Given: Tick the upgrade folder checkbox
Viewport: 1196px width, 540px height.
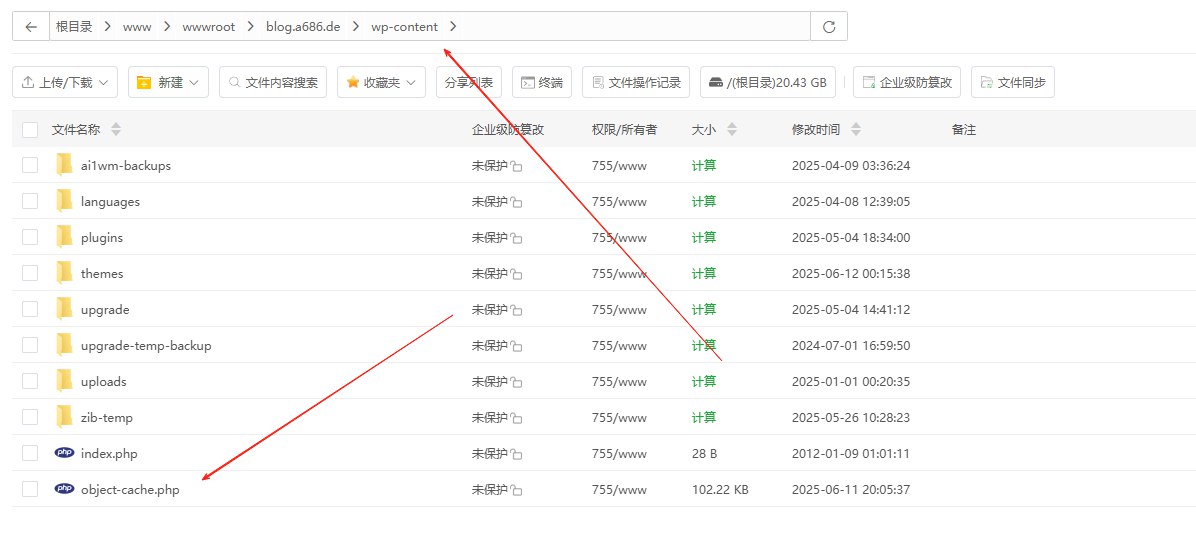Looking at the screenshot, I should point(30,309).
